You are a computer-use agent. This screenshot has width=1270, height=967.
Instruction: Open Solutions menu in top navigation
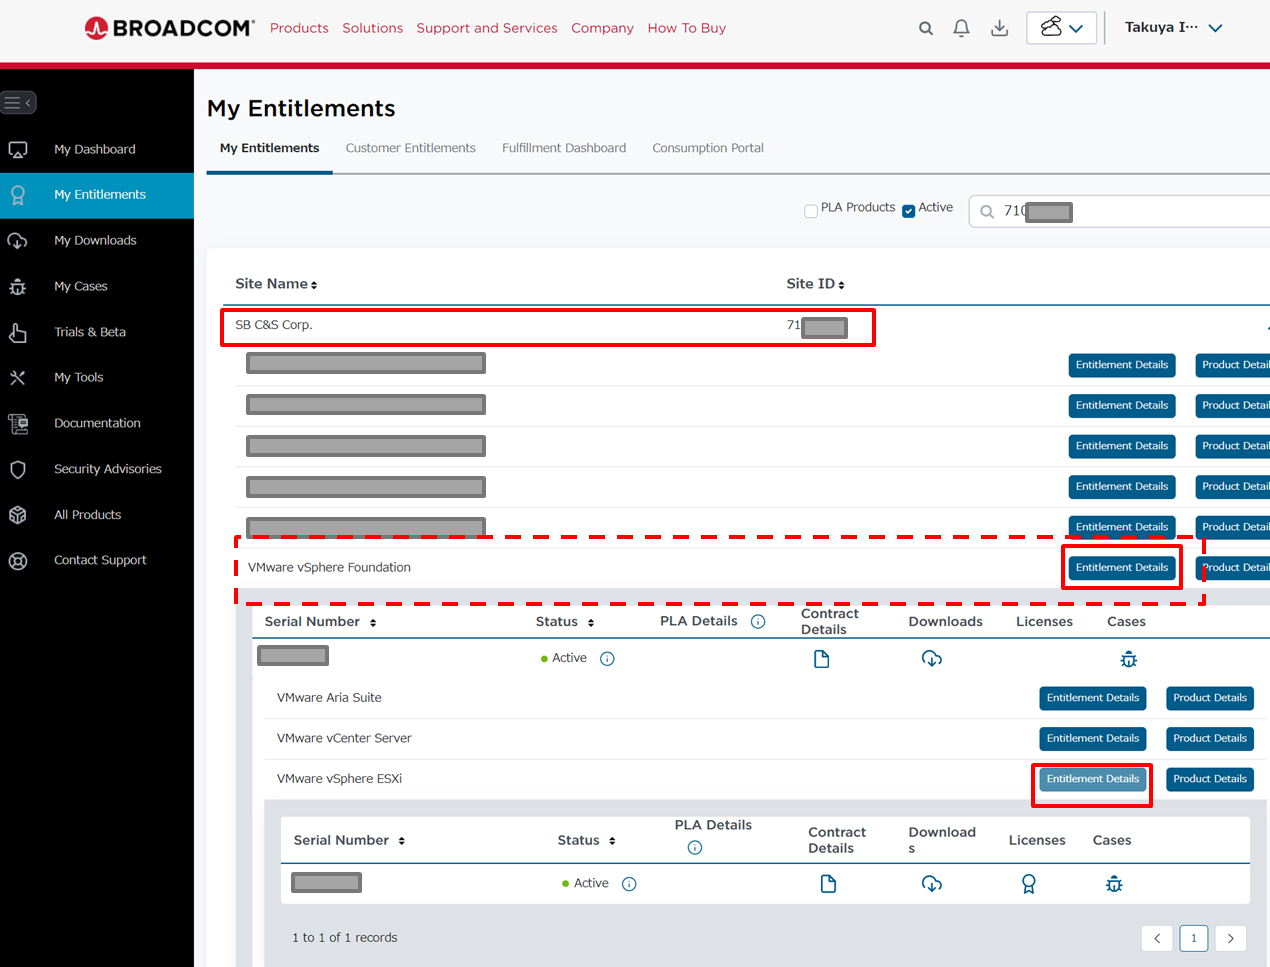(x=372, y=28)
